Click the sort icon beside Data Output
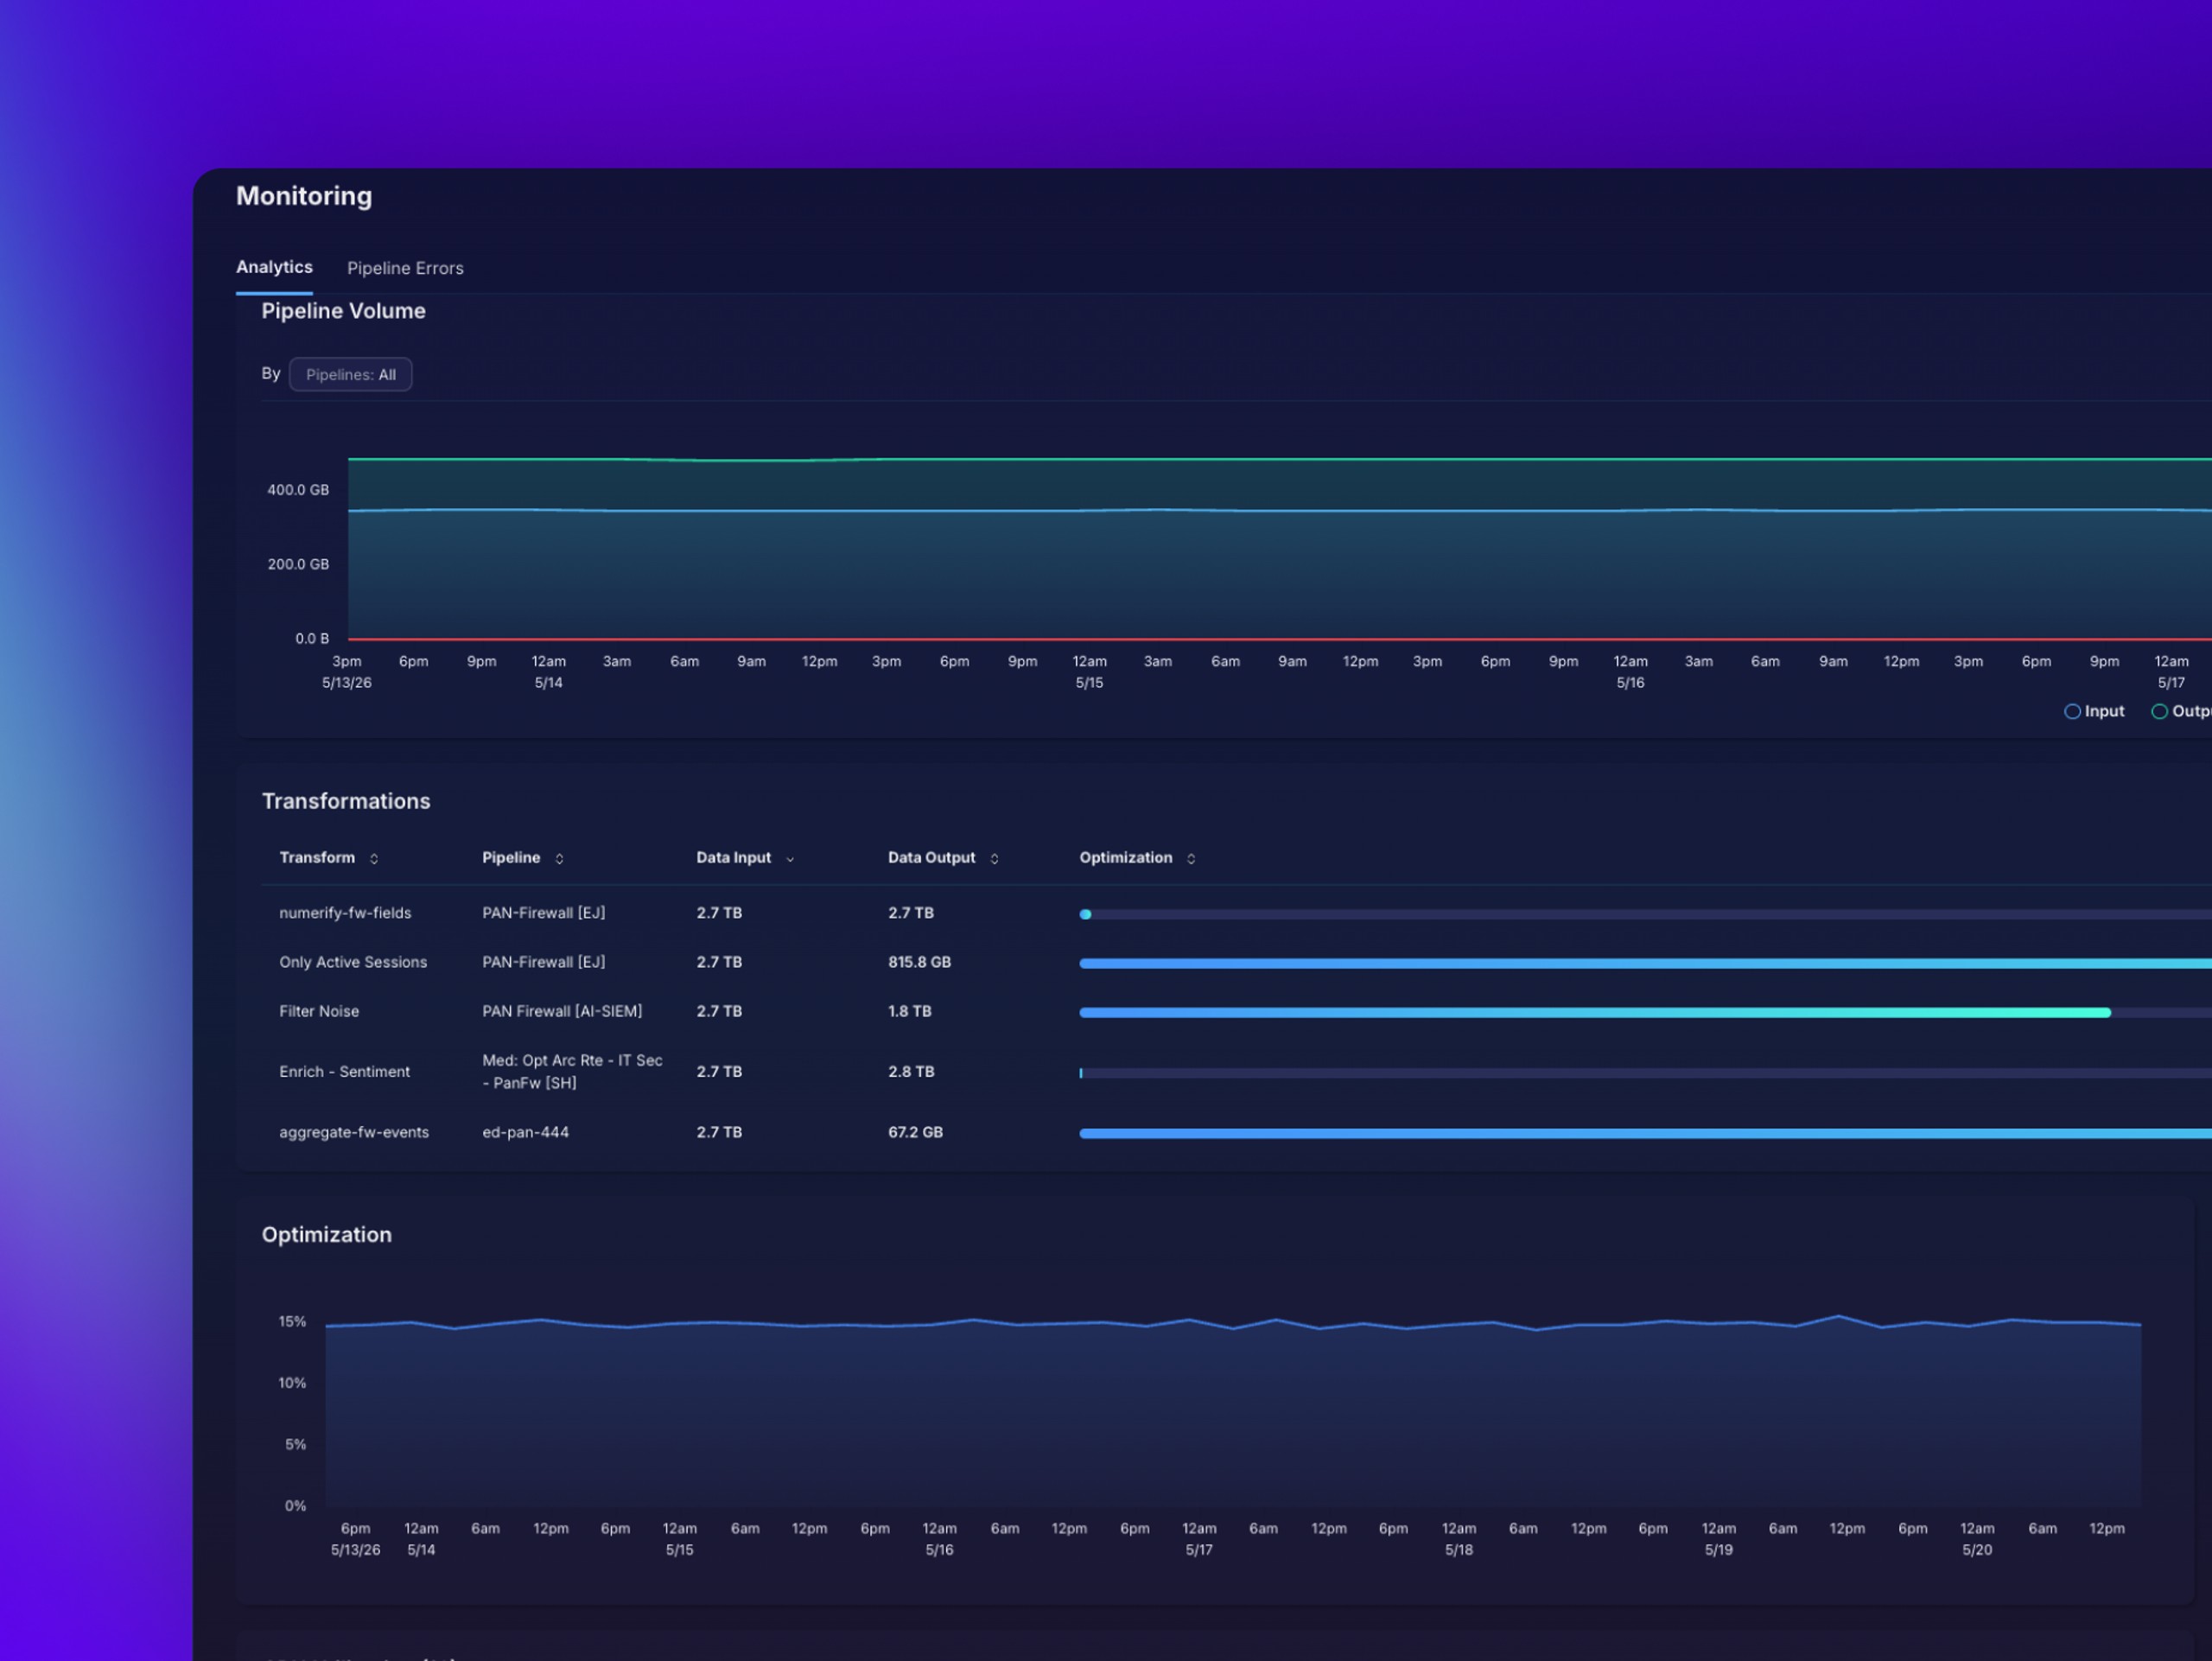Image resolution: width=2212 pixels, height=1661 pixels. coord(994,859)
